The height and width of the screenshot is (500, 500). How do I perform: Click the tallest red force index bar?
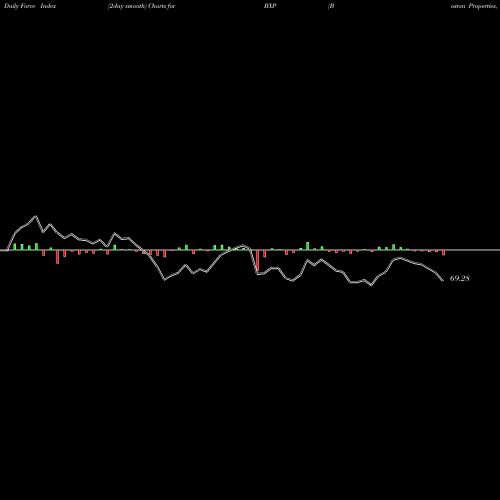(258, 260)
